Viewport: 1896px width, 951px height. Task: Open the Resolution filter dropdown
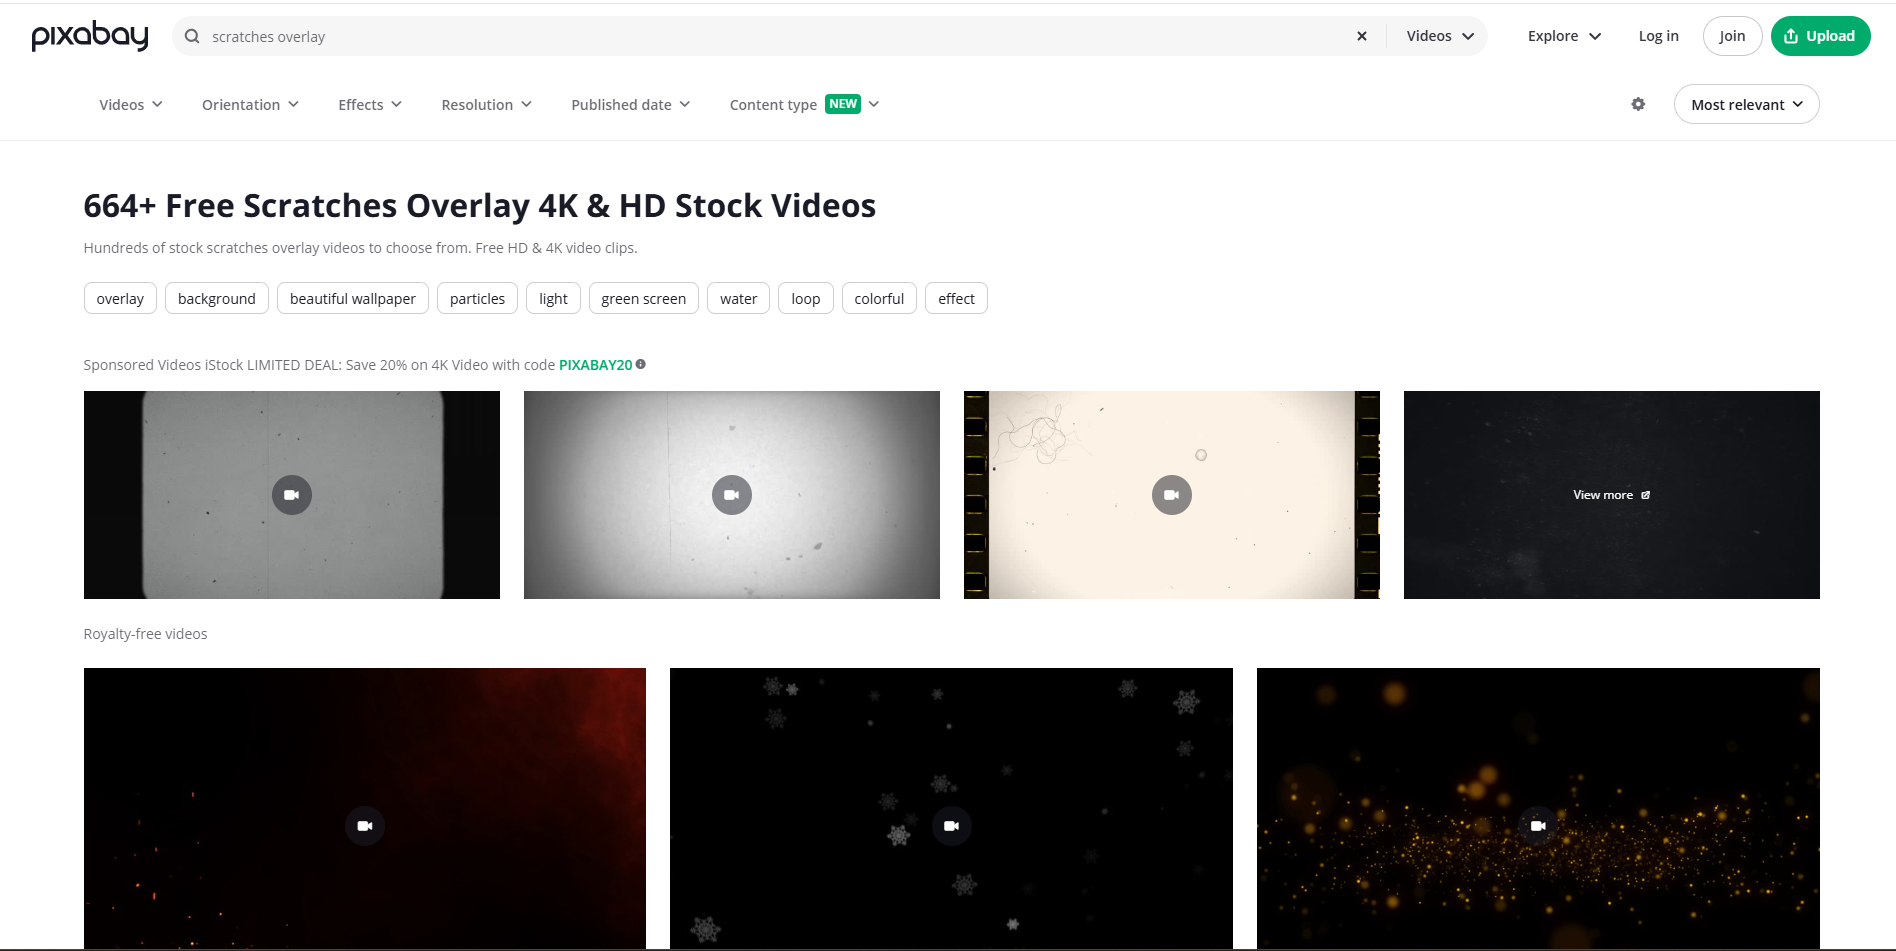tap(487, 105)
